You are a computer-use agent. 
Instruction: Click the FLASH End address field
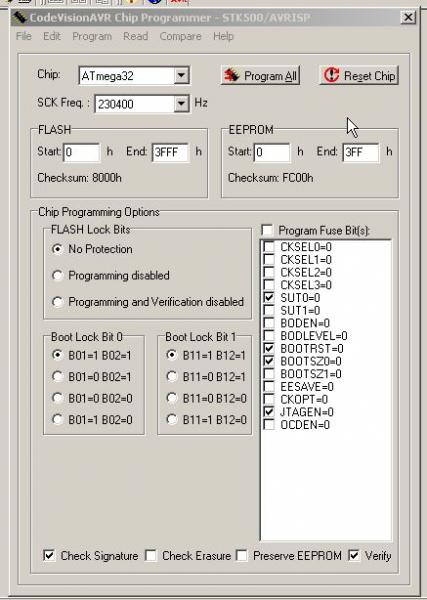pyautogui.click(x=170, y=152)
